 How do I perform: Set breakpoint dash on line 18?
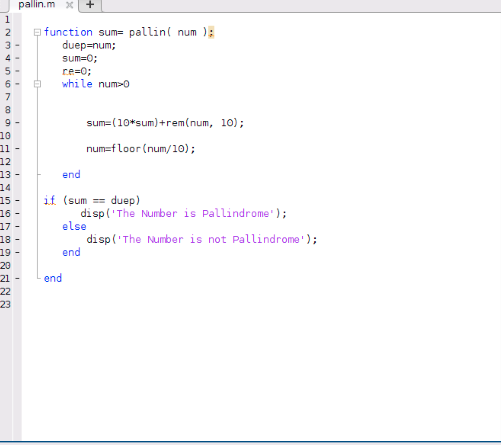point(17,240)
